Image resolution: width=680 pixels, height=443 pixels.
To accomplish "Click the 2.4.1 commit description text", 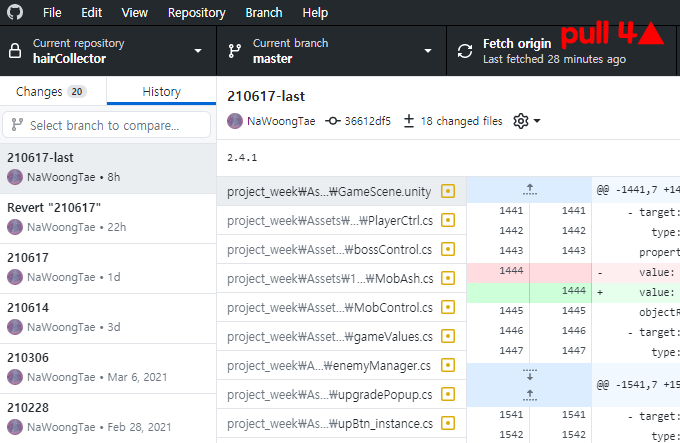I will 242,157.
